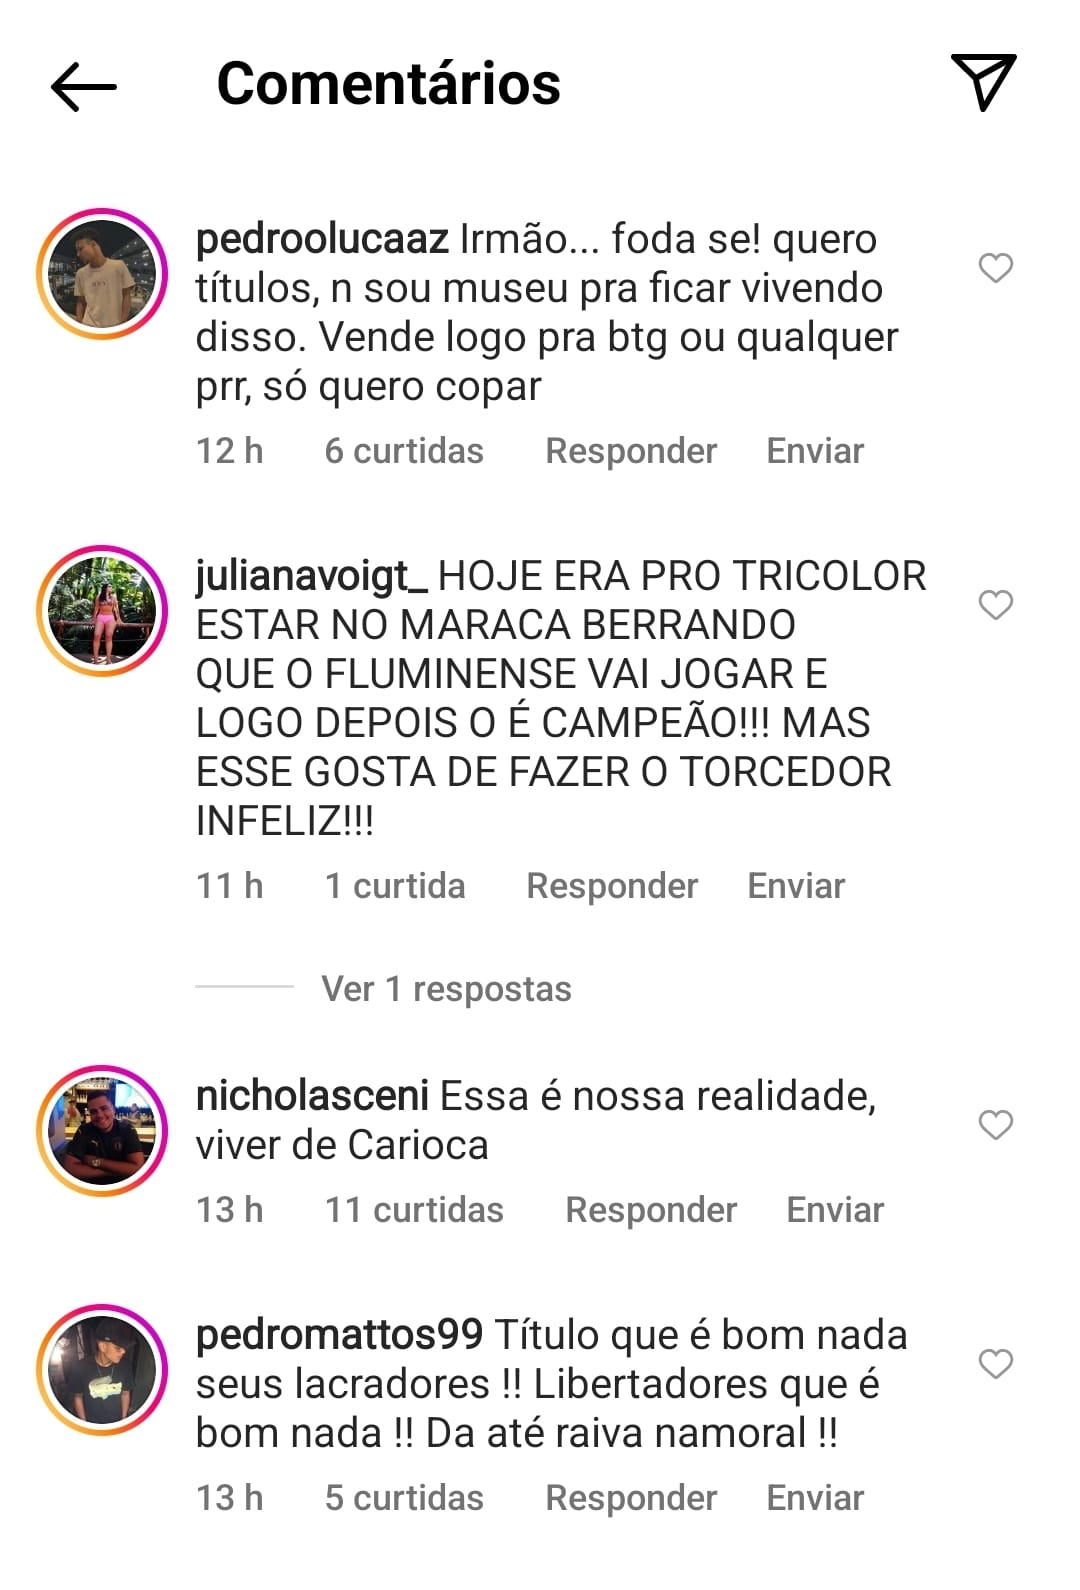
Task: Open pedroolucaaz's profile picture story
Action: click(102, 274)
